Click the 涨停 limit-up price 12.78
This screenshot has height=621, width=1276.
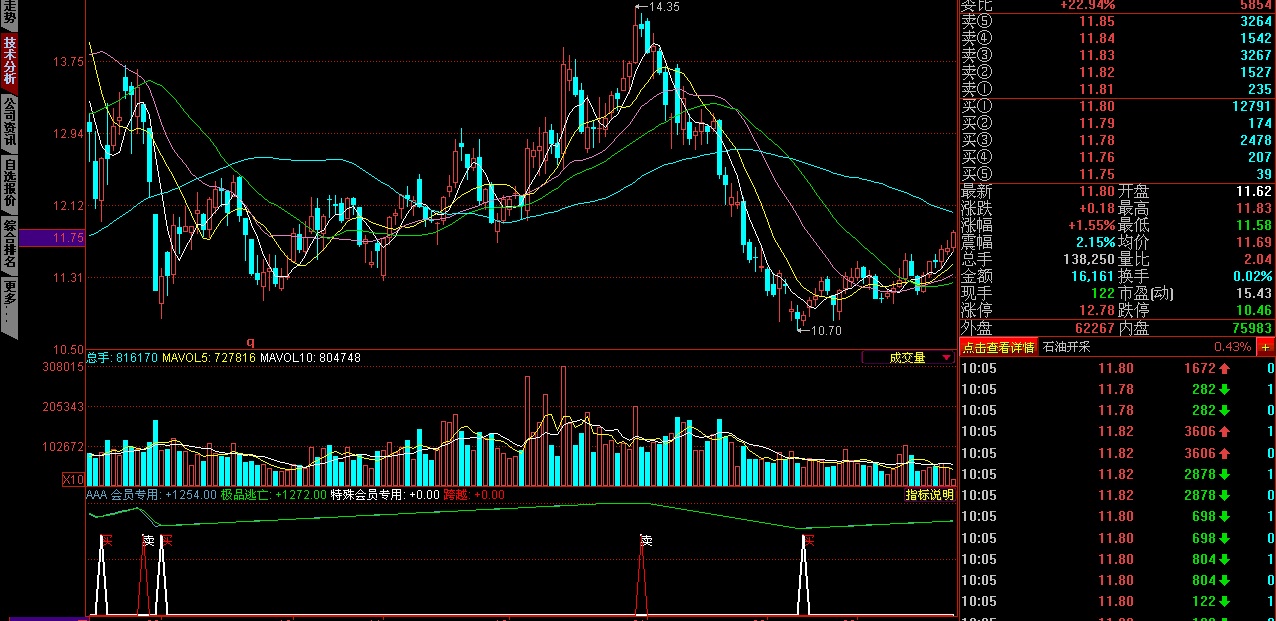[1097, 310]
